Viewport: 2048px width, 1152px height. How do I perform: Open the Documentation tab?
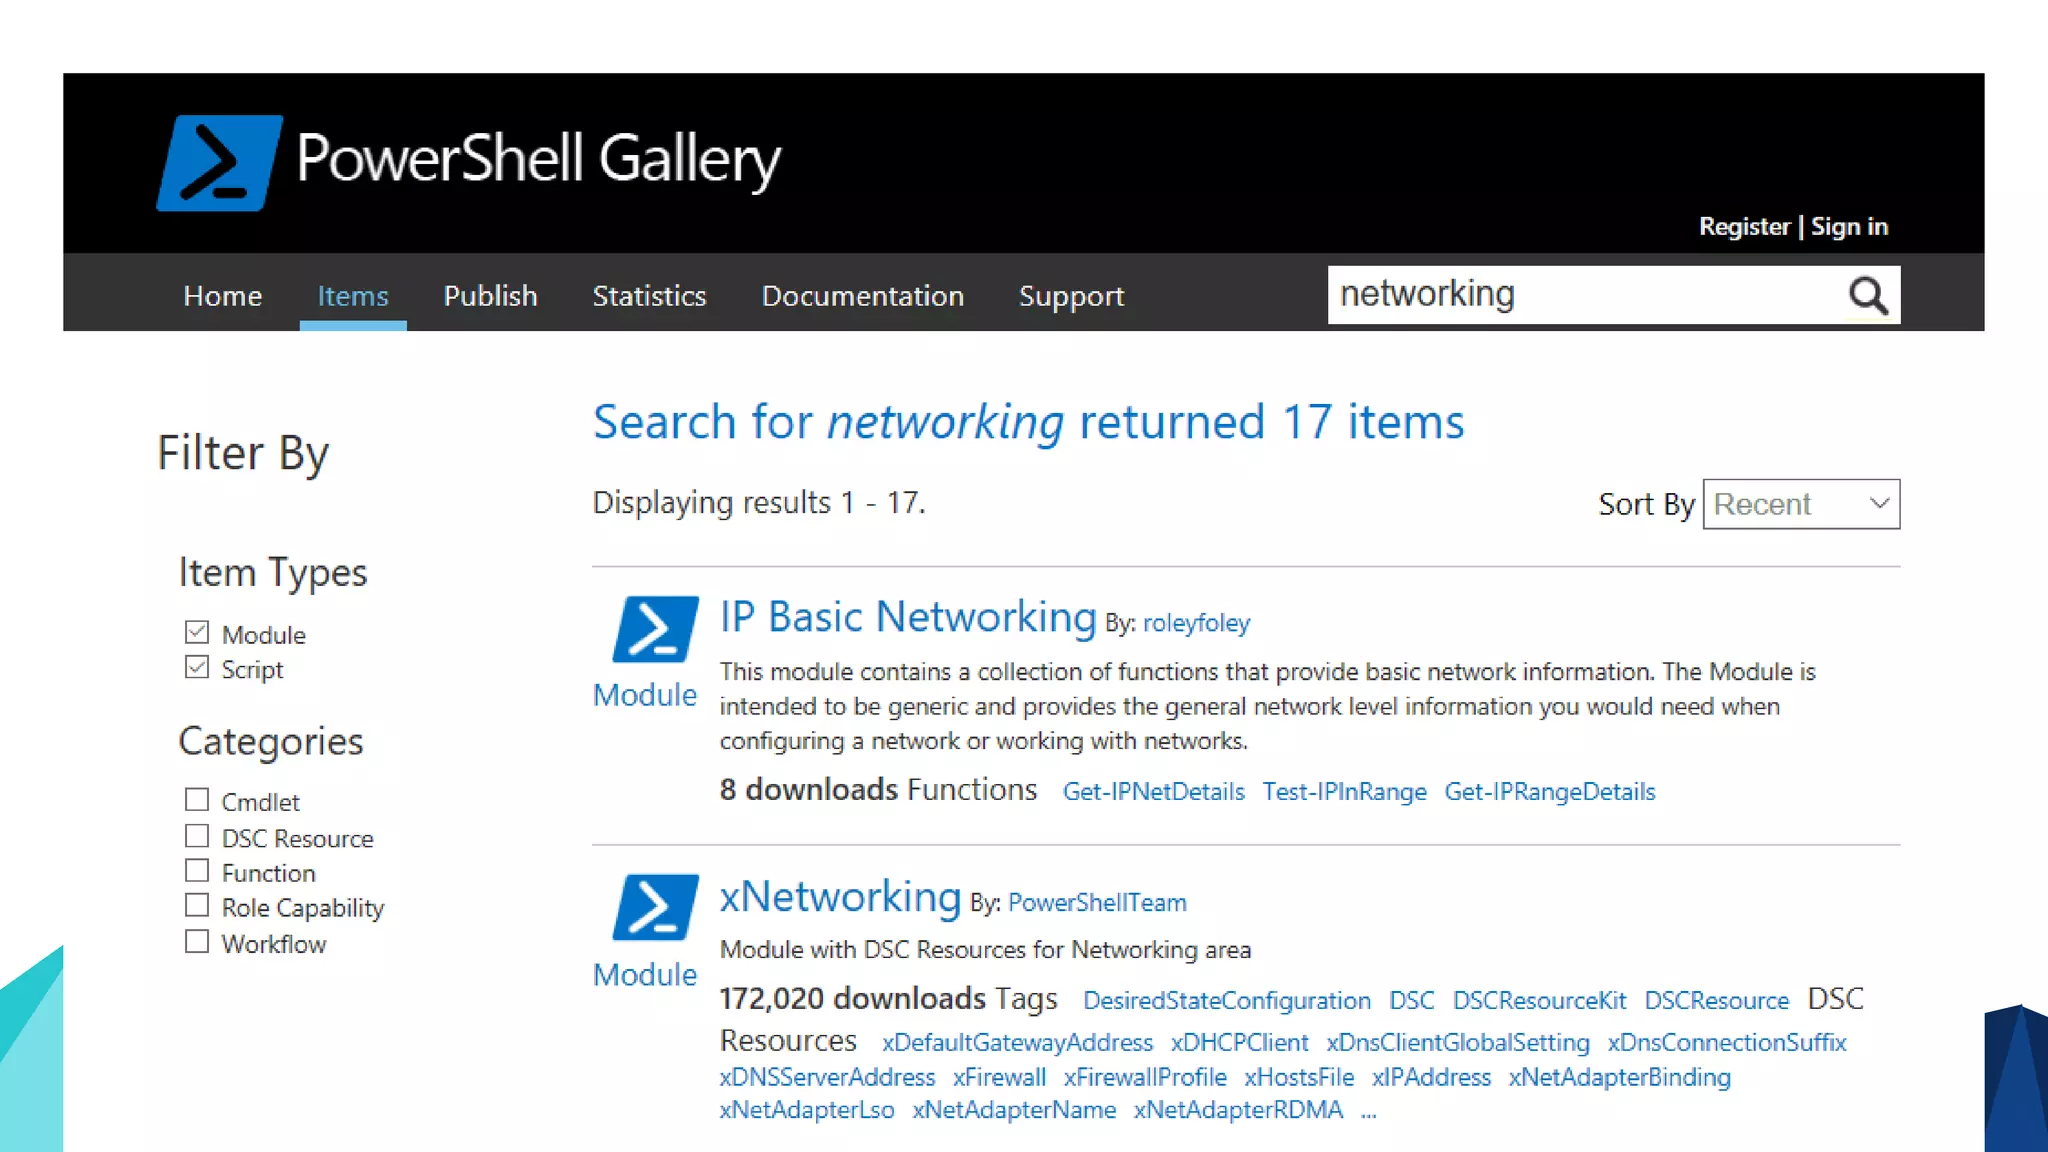[863, 296]
